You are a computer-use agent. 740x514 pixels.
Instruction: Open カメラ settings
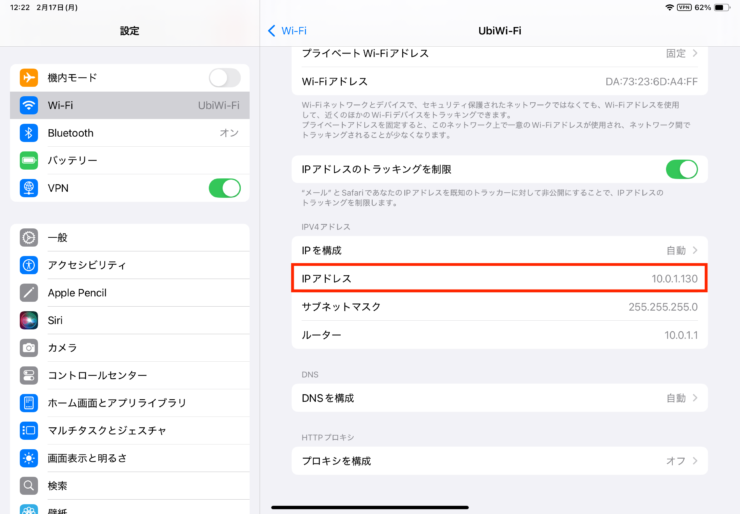tap(130, 348)
